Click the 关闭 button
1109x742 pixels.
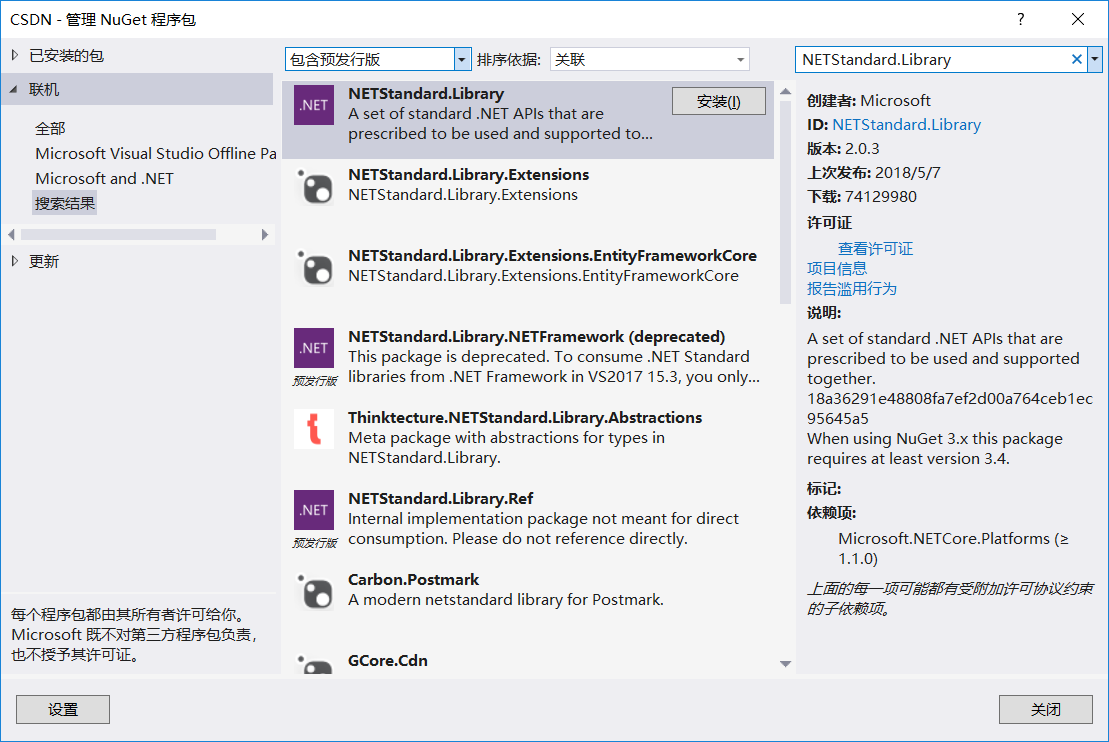(1045, 709)
